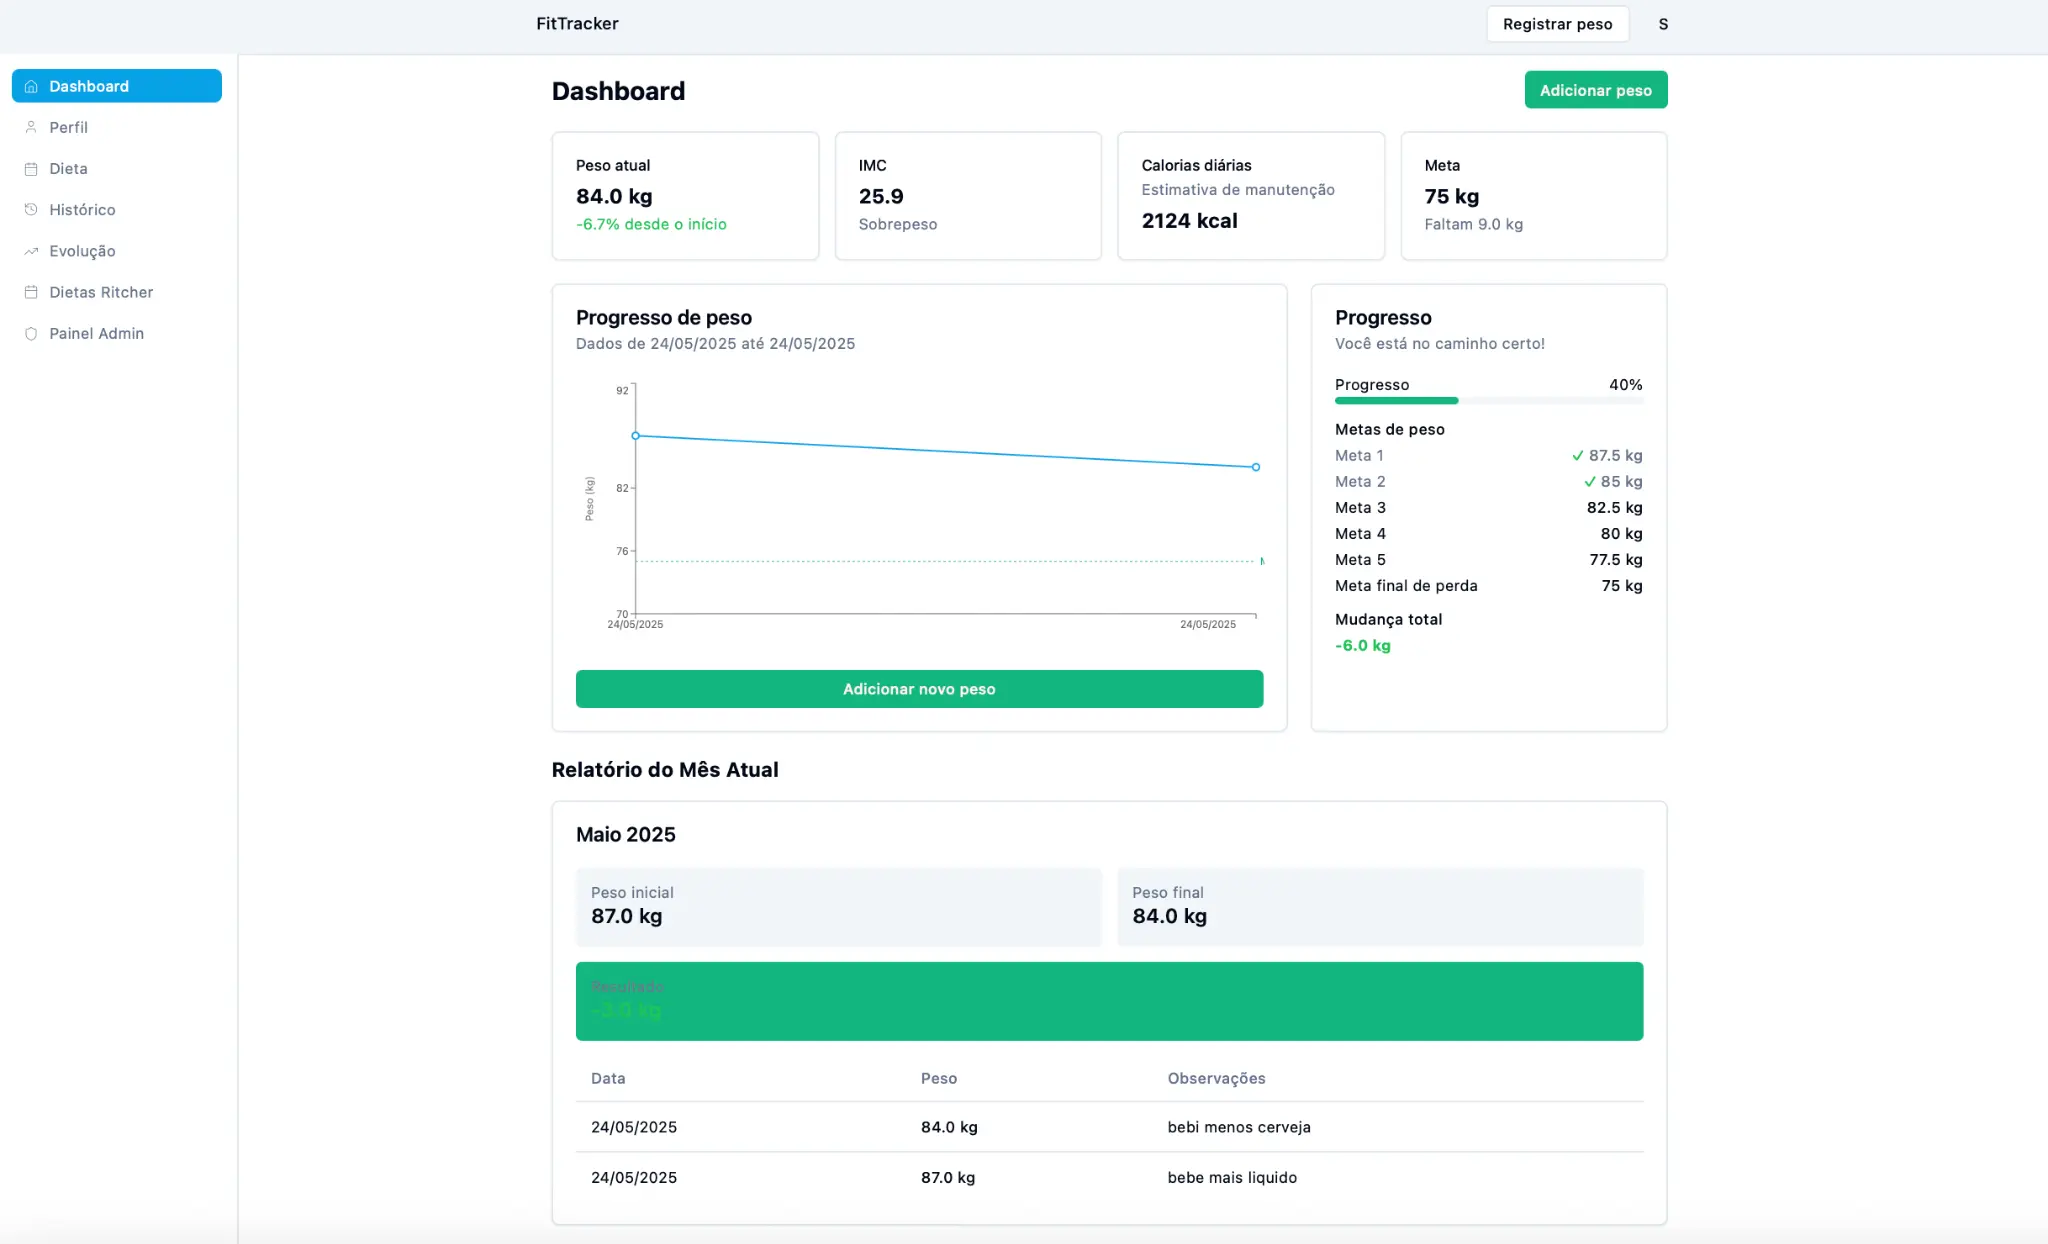2048x1244 pixels.
Task: Select the Evolução trend chart icon
Action: point(31,251)
